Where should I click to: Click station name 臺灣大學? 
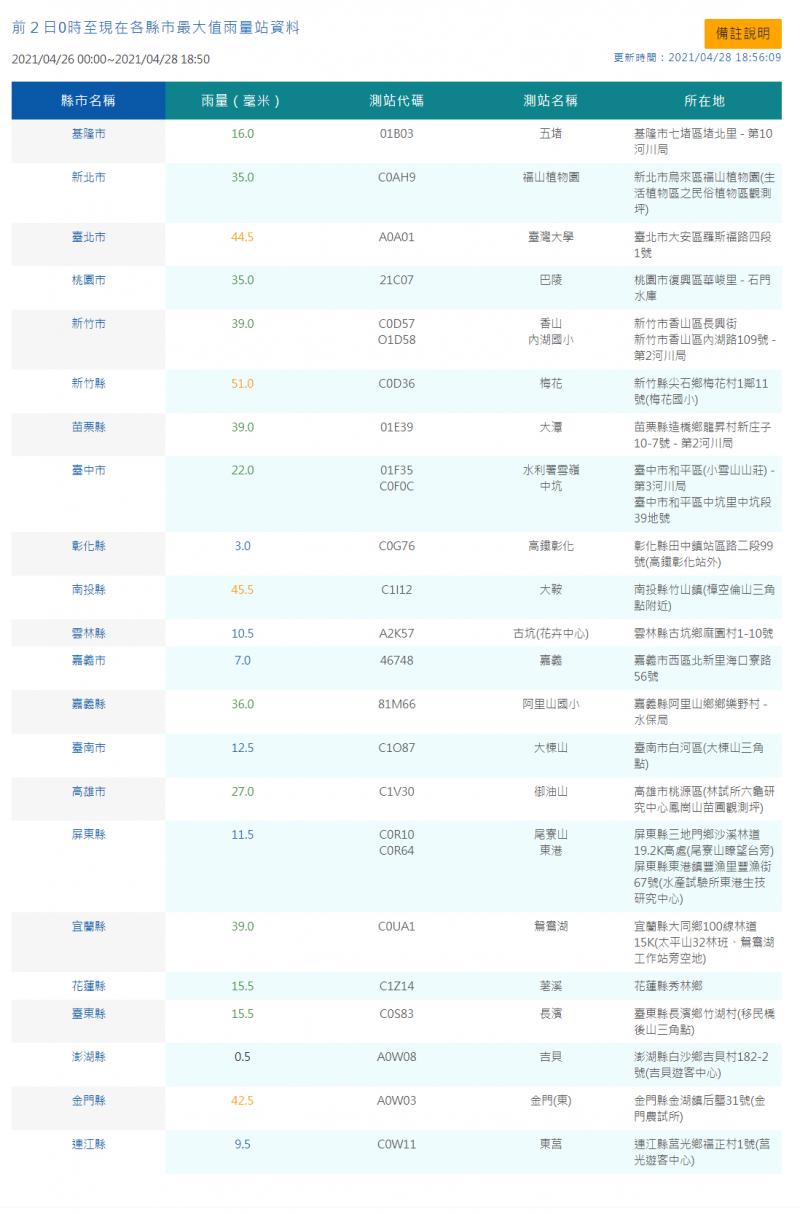(551, 237)
